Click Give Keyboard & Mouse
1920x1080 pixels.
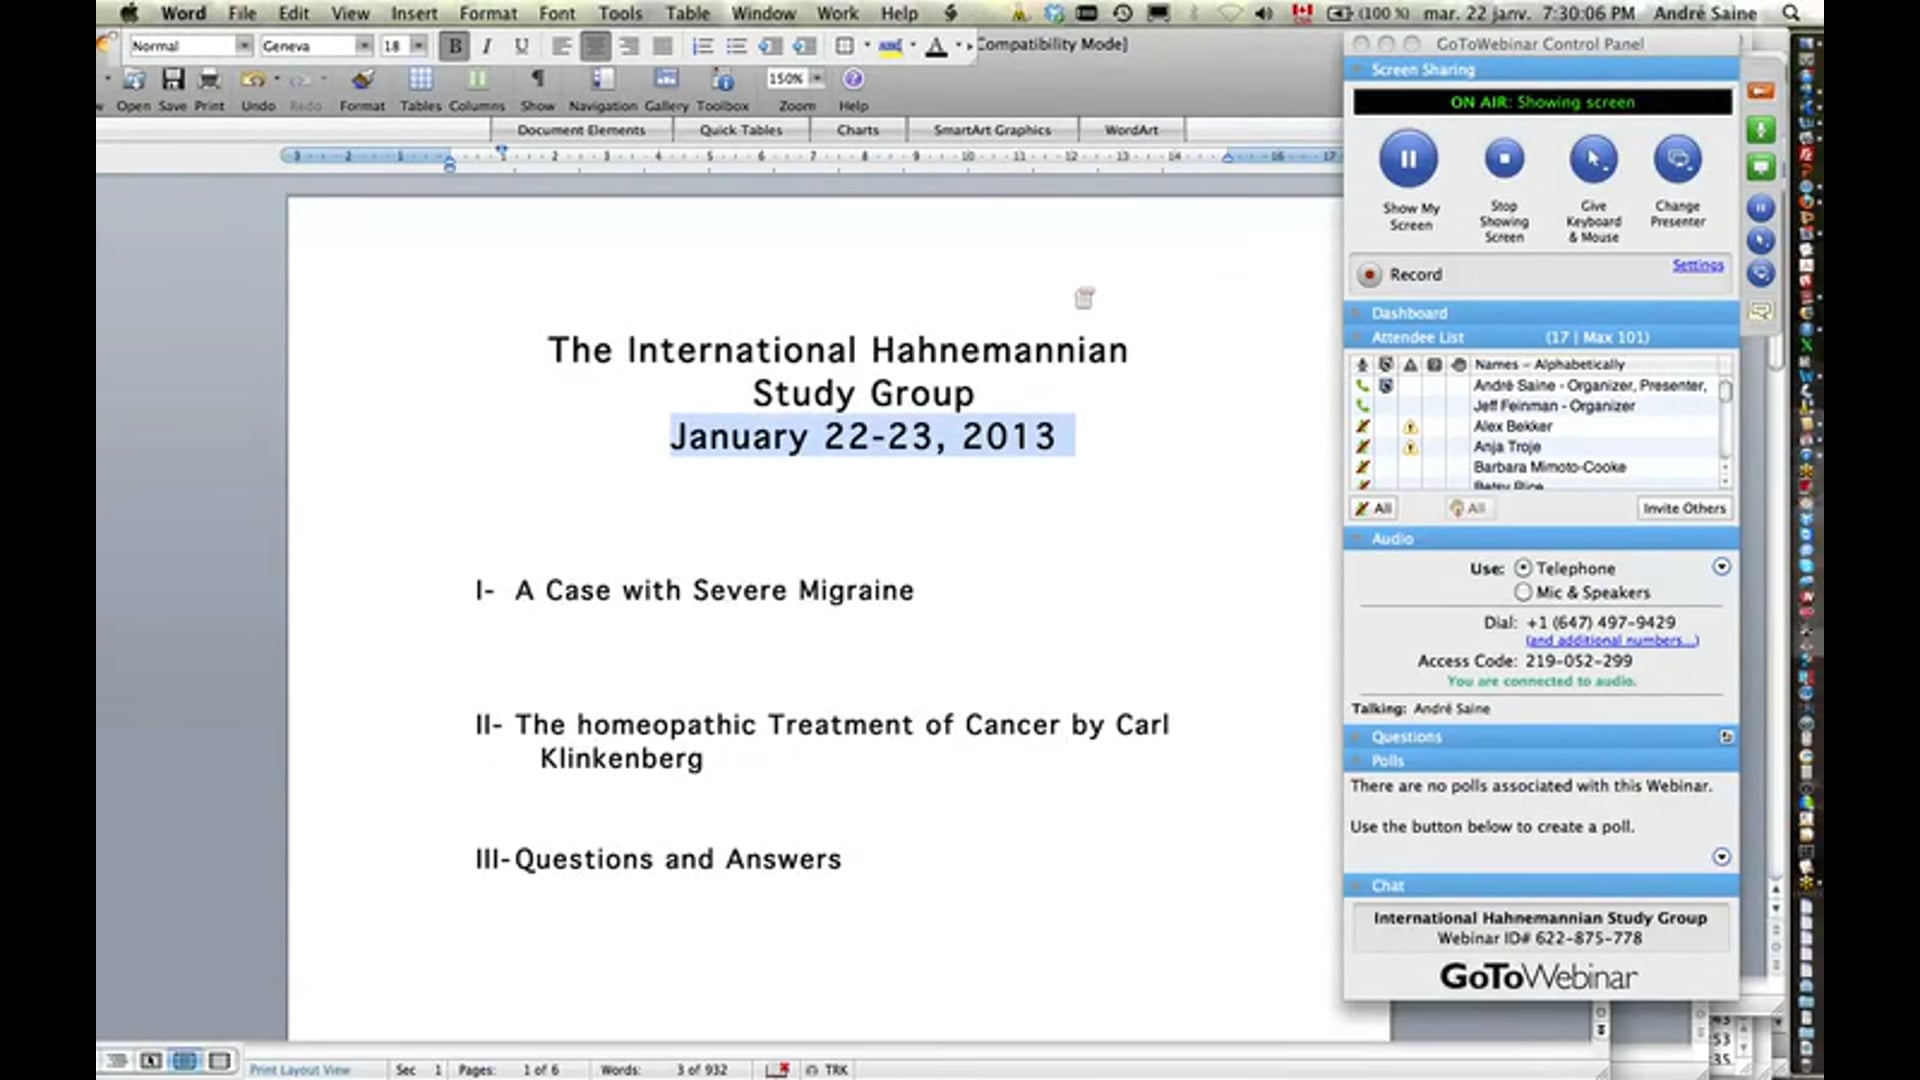tap(1593, 160)
